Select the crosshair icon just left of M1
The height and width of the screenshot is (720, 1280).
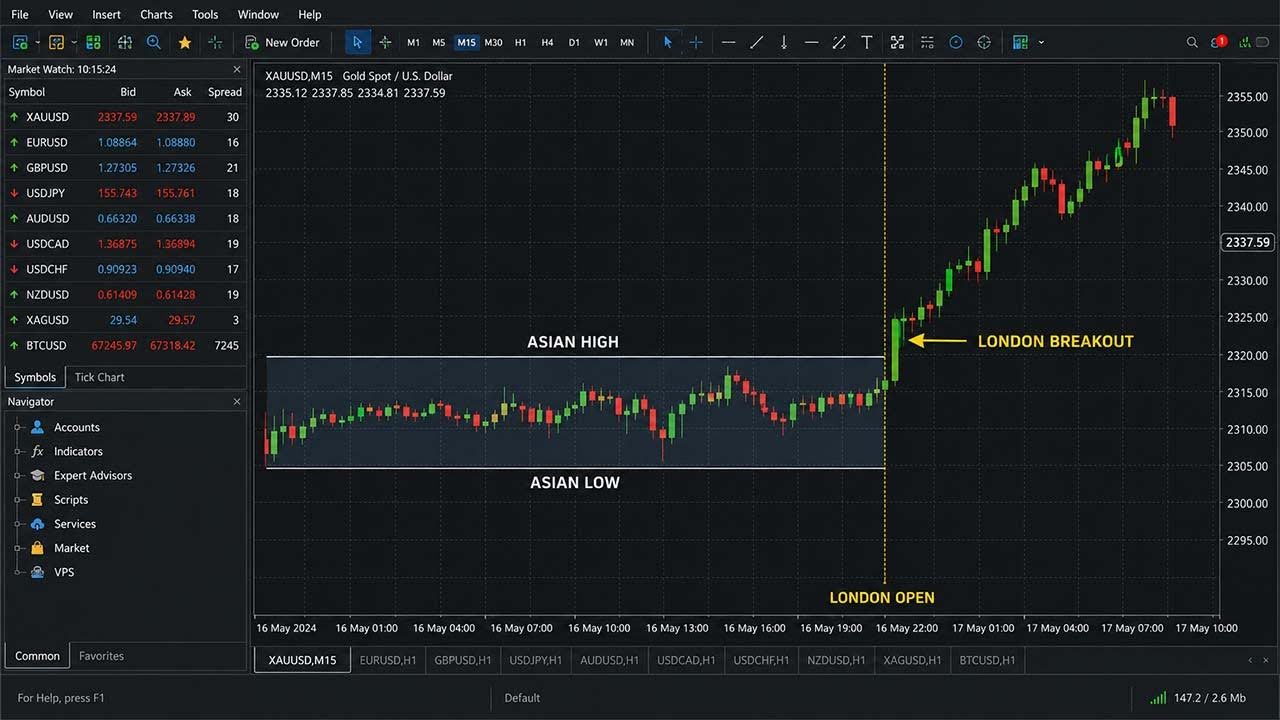pos(385,42)
